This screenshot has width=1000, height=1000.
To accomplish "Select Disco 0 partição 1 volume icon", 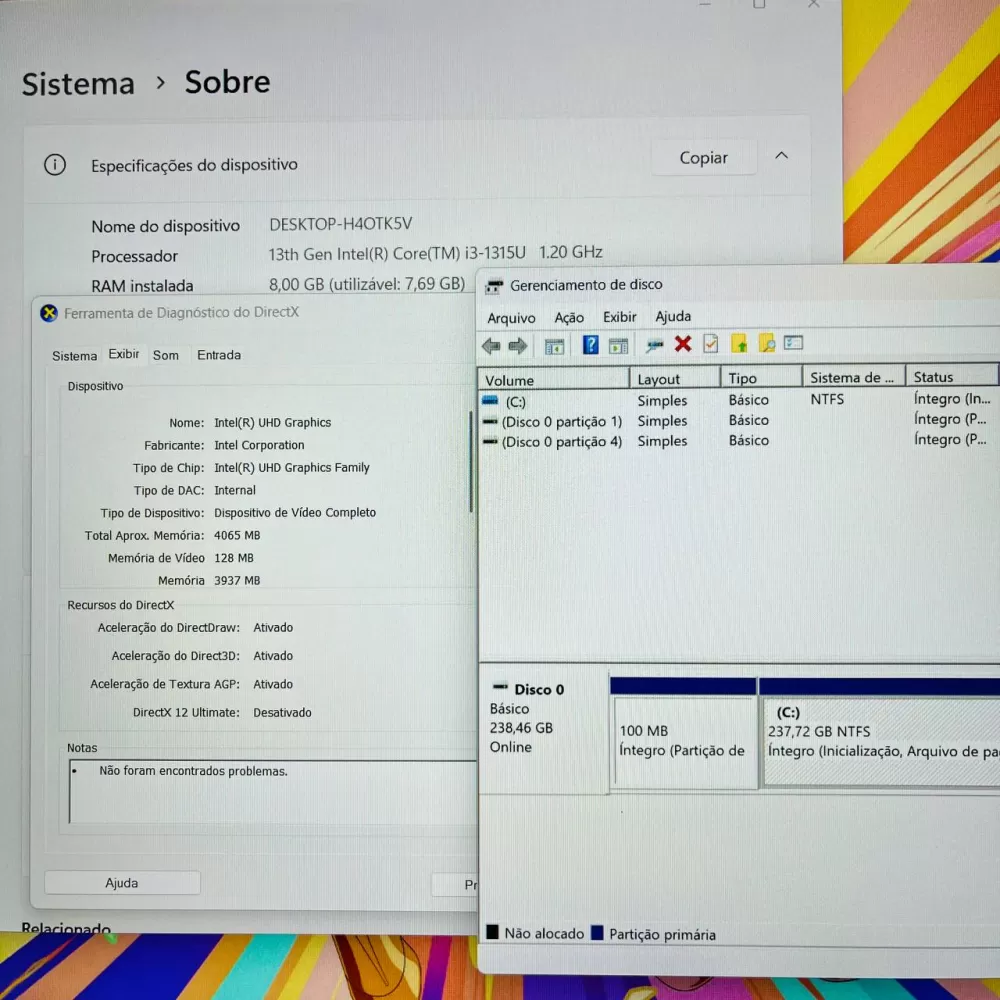I will click(x=490, y=422).
